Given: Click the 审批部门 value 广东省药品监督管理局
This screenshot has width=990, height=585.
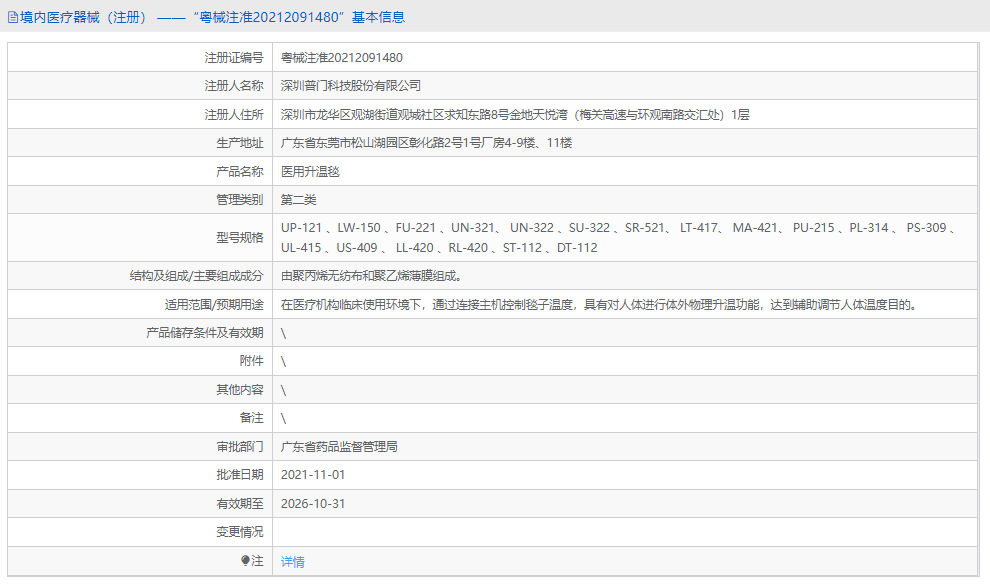Looking at the screenshot, I should (340, 446).
